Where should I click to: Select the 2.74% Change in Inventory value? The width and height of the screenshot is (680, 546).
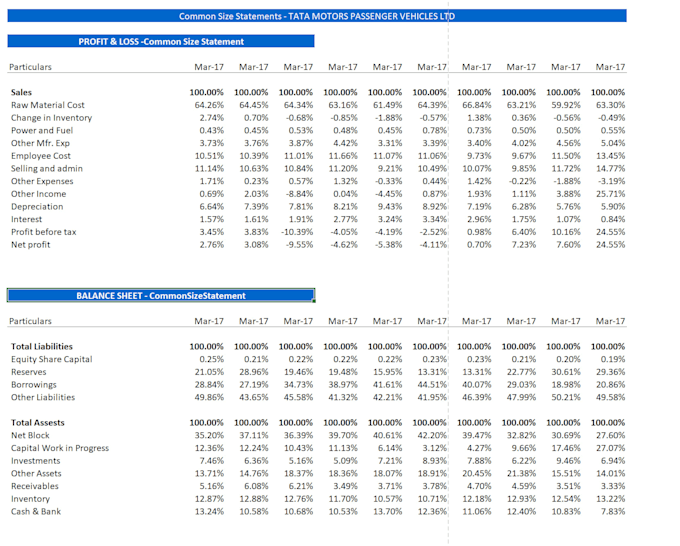(211, 118)
